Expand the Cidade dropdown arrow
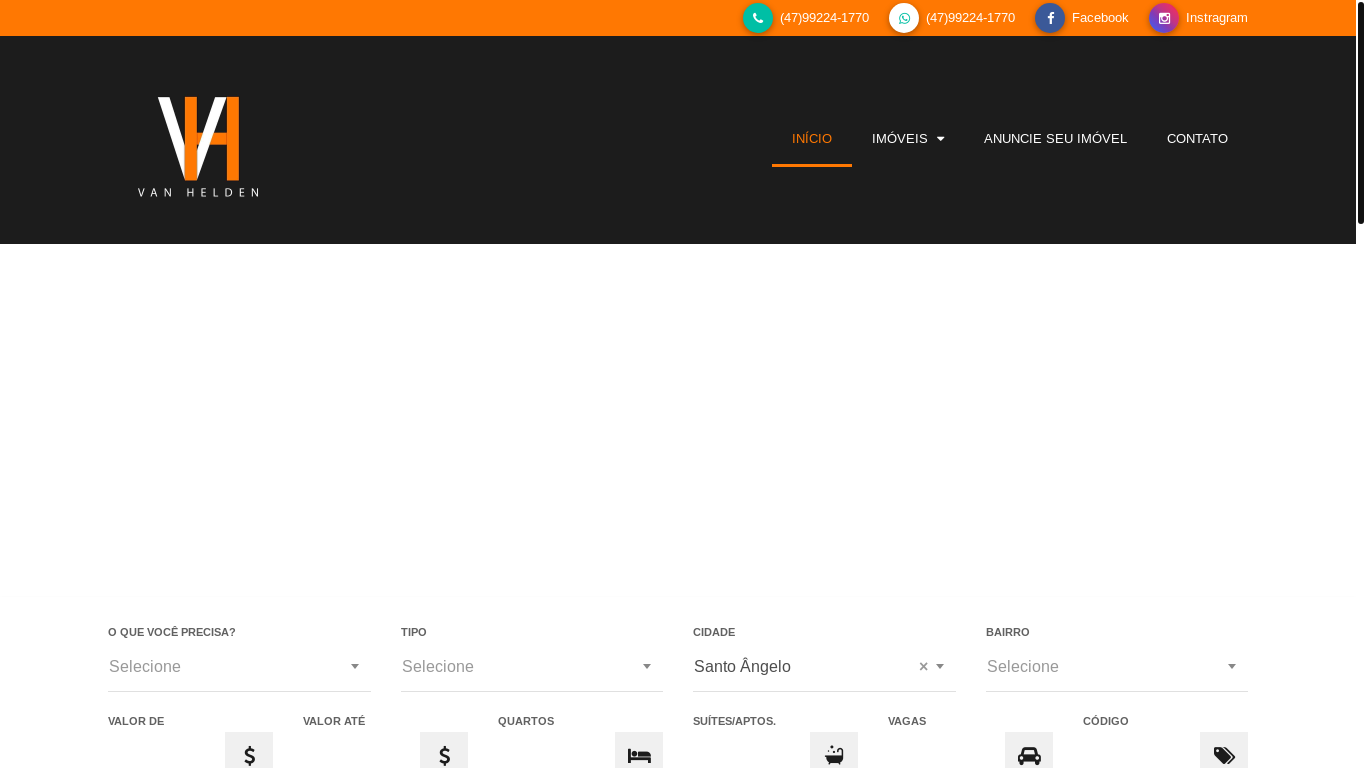Viewport: 1366px width, 768px height. [x=940, y=667]
